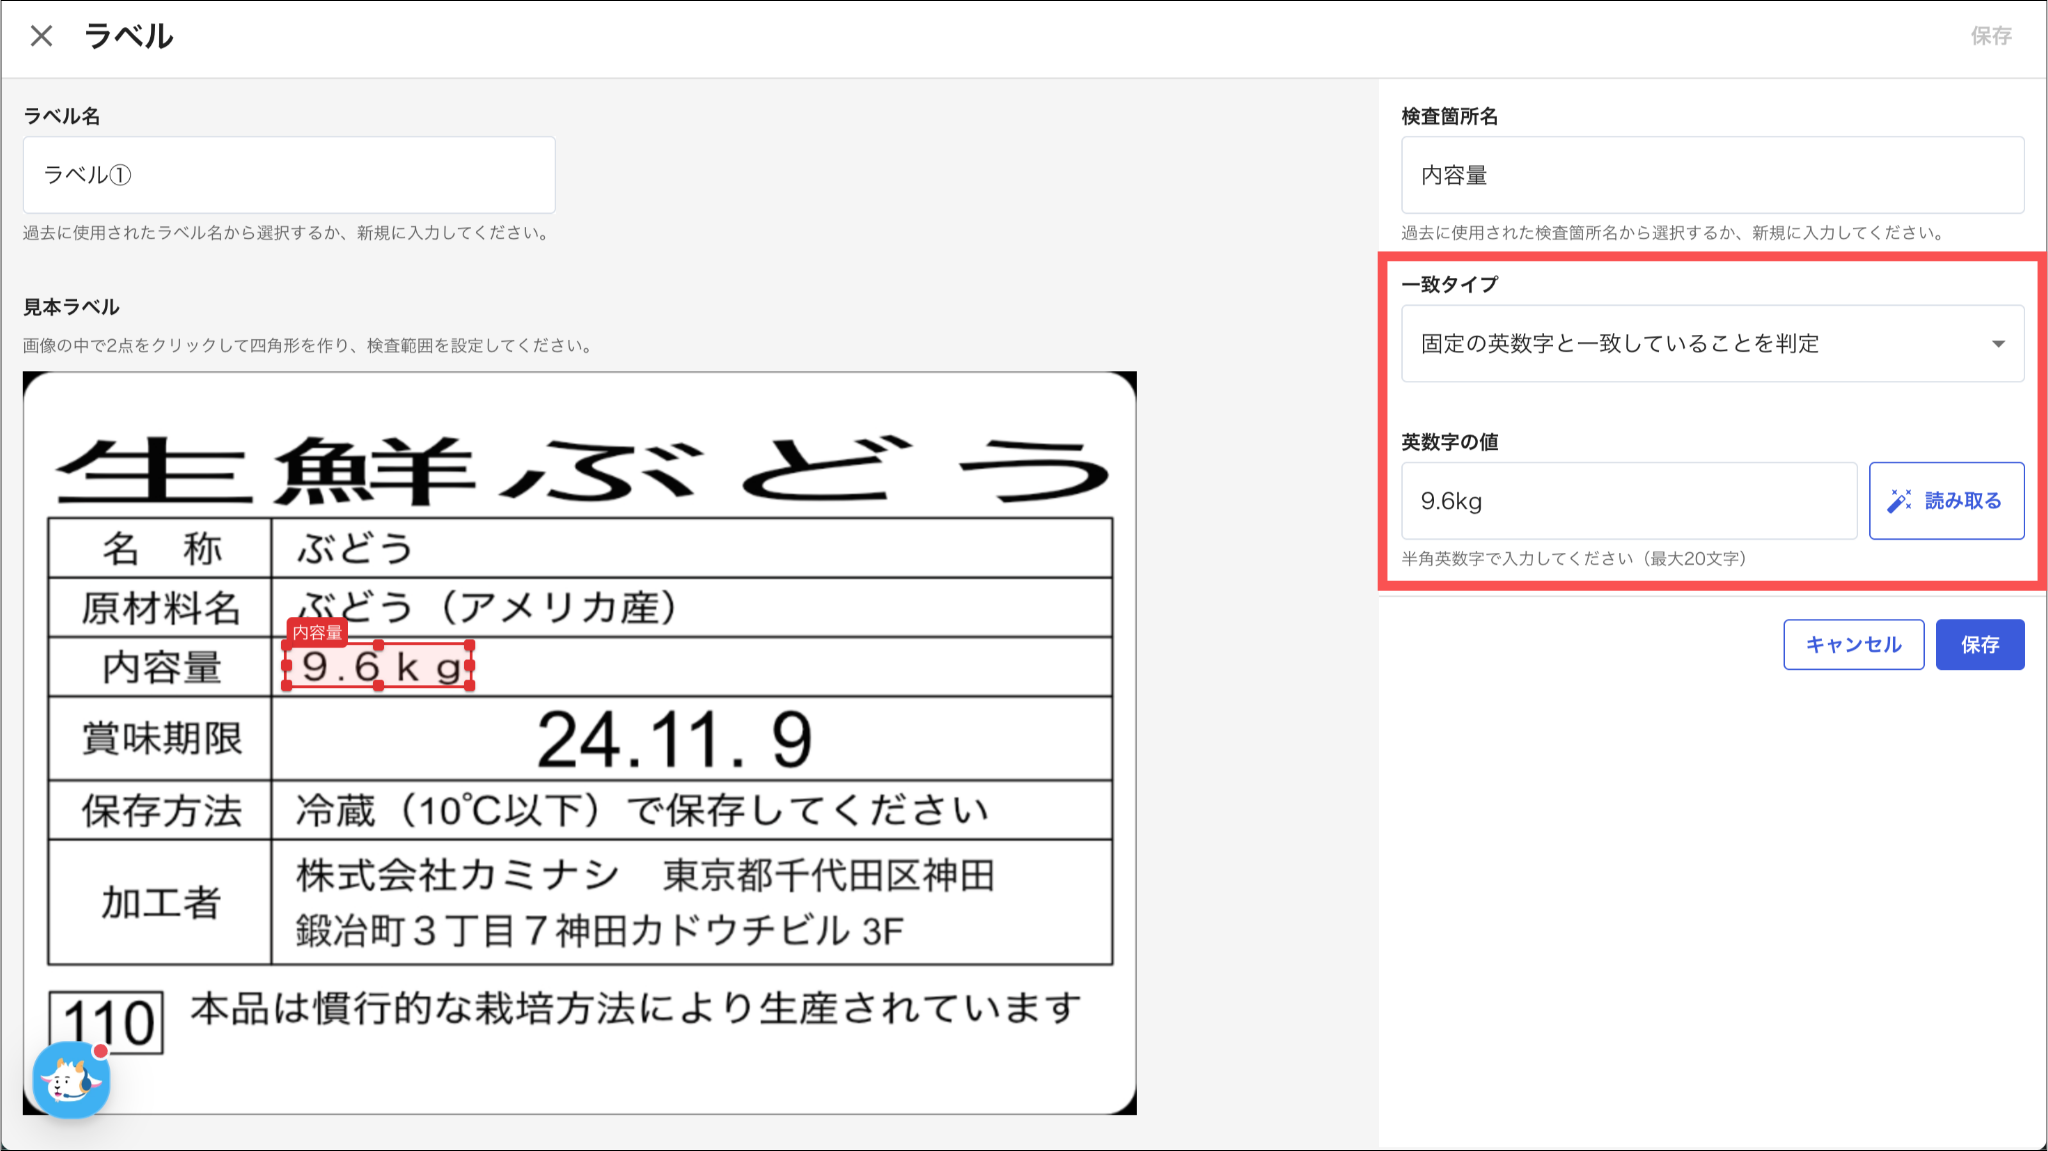Click the 24.11.9 date on sample label

point(674,740)
